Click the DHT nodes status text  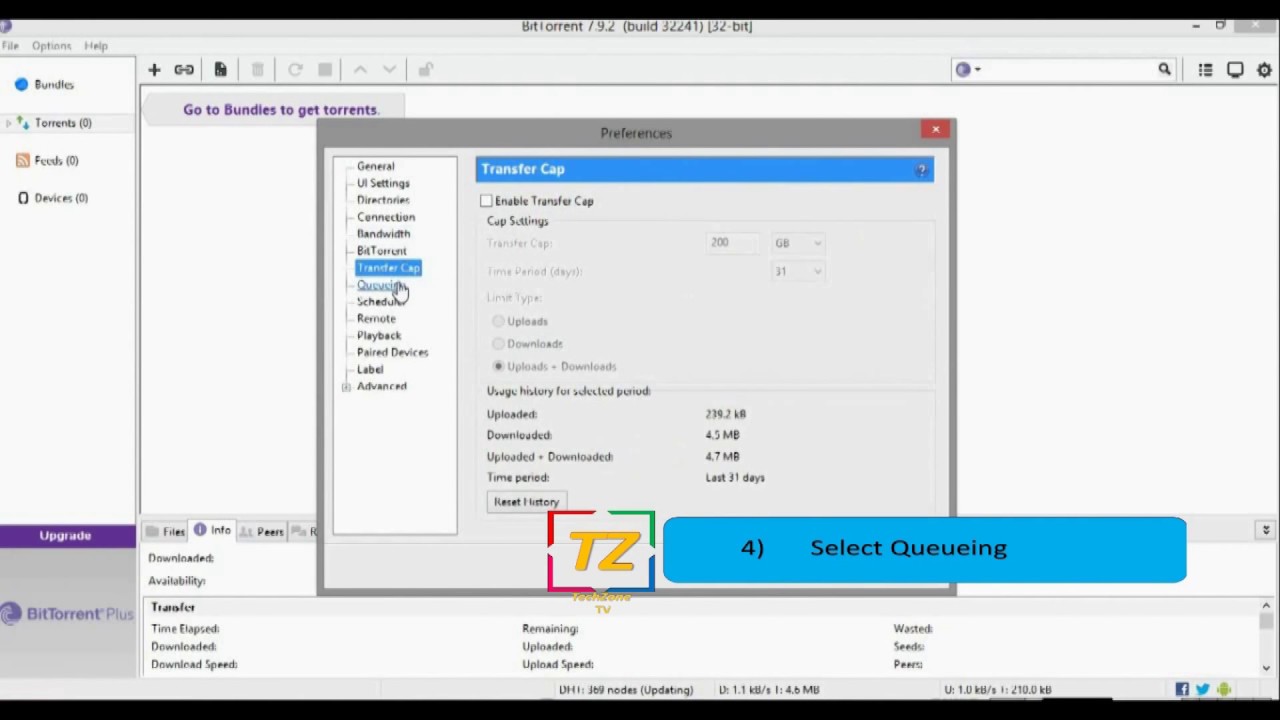click(626, 690)
